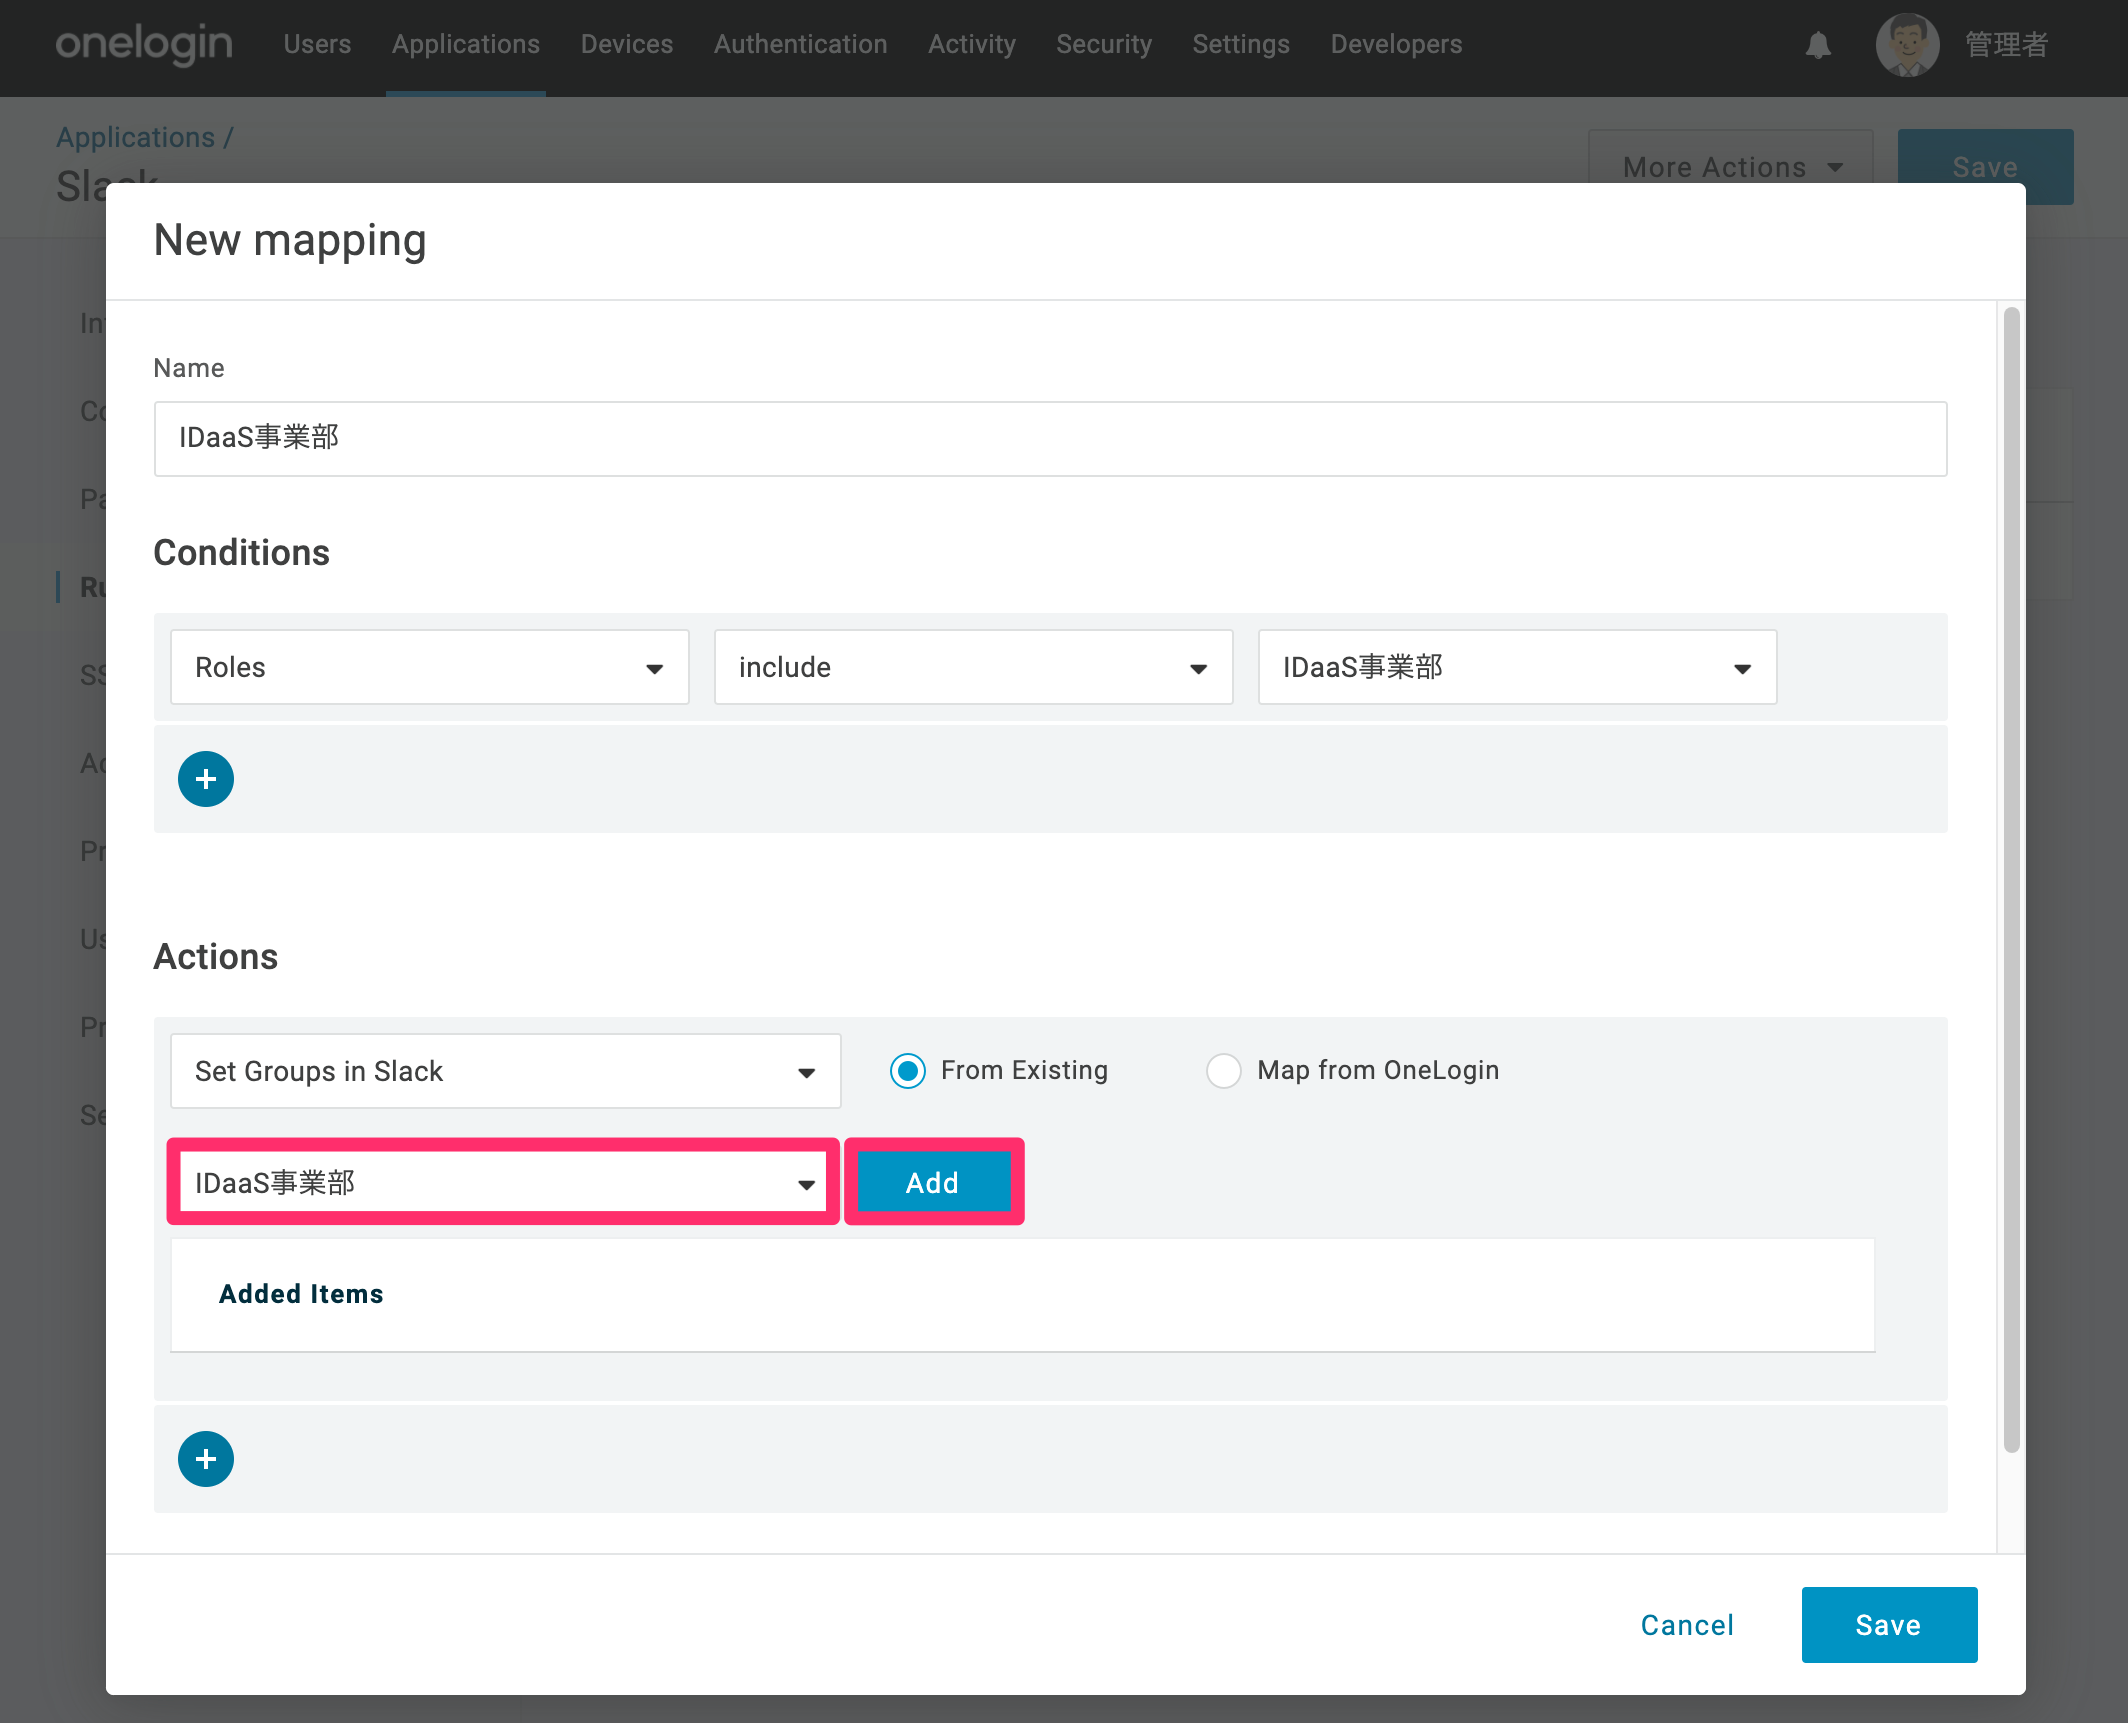Open the Activity menu
This screenshot has height=1723, width=2128.
[972, 44]
